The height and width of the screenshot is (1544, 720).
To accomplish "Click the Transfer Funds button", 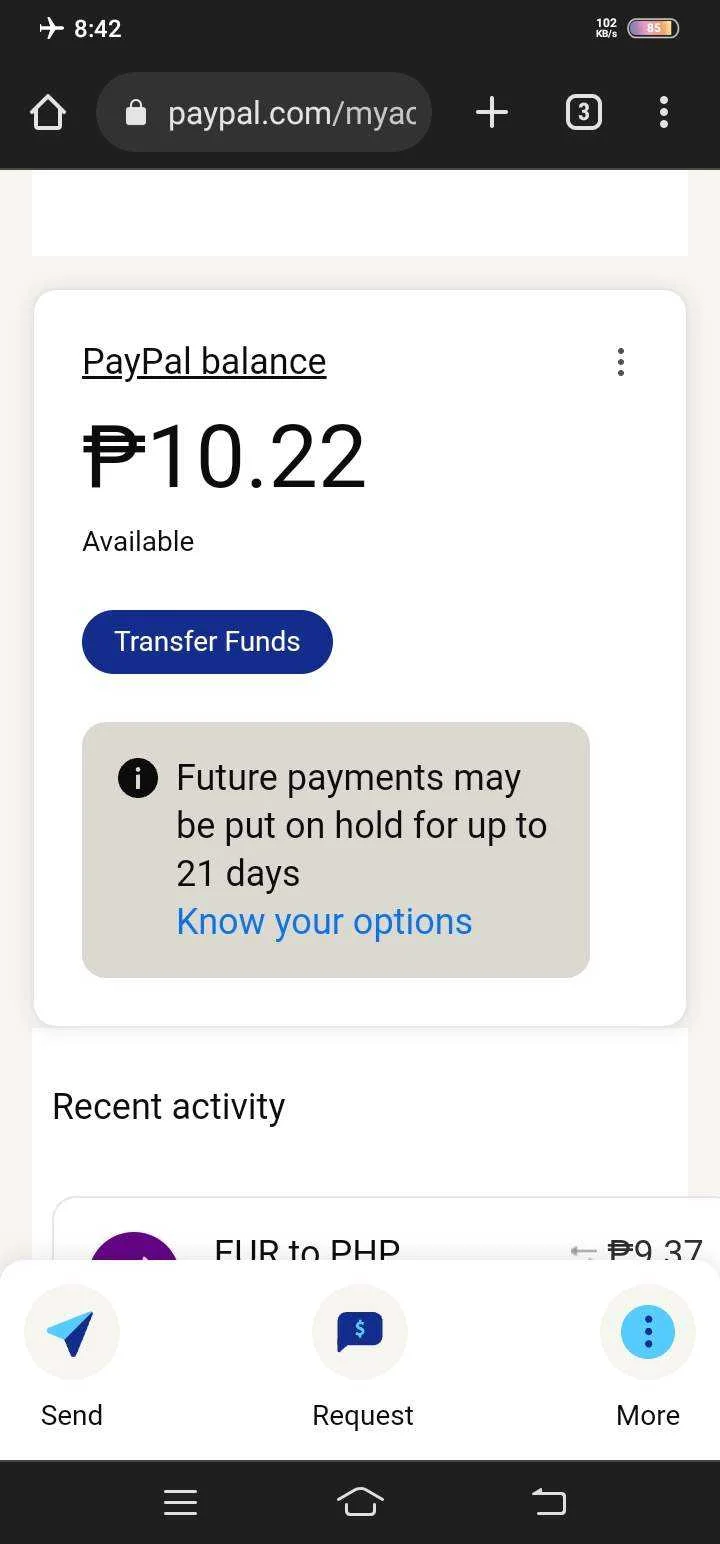I will click(x=207, y=642).
